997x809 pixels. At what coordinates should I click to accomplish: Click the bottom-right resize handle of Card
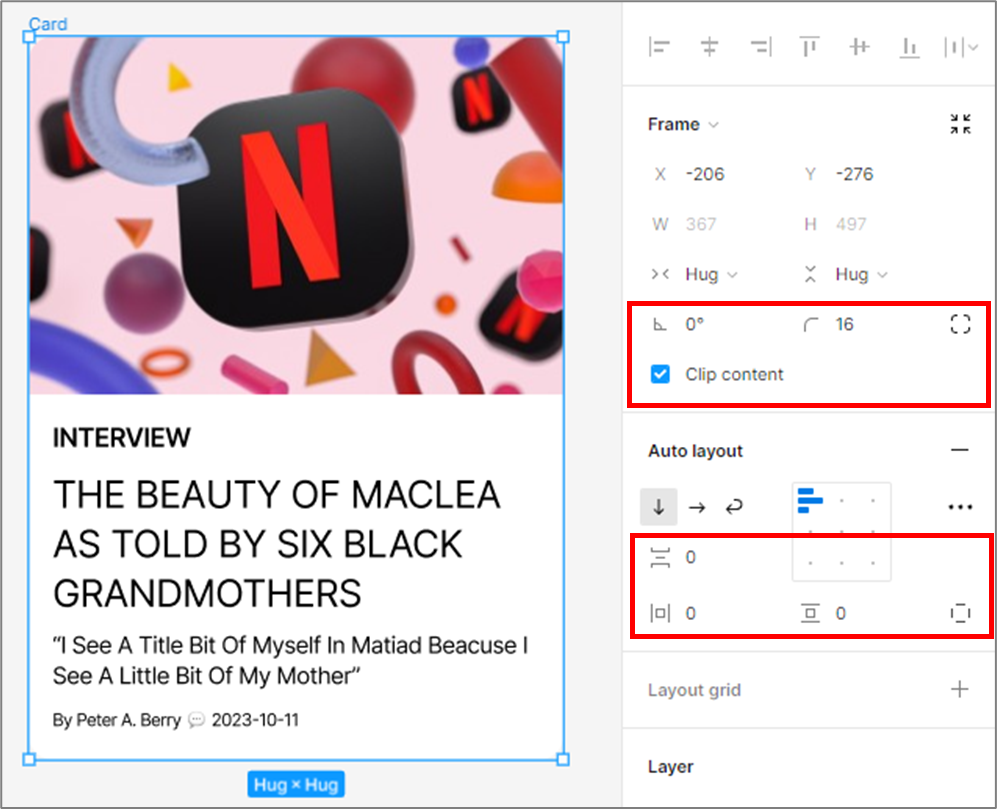pyautogui.click(x=563, y=759)
